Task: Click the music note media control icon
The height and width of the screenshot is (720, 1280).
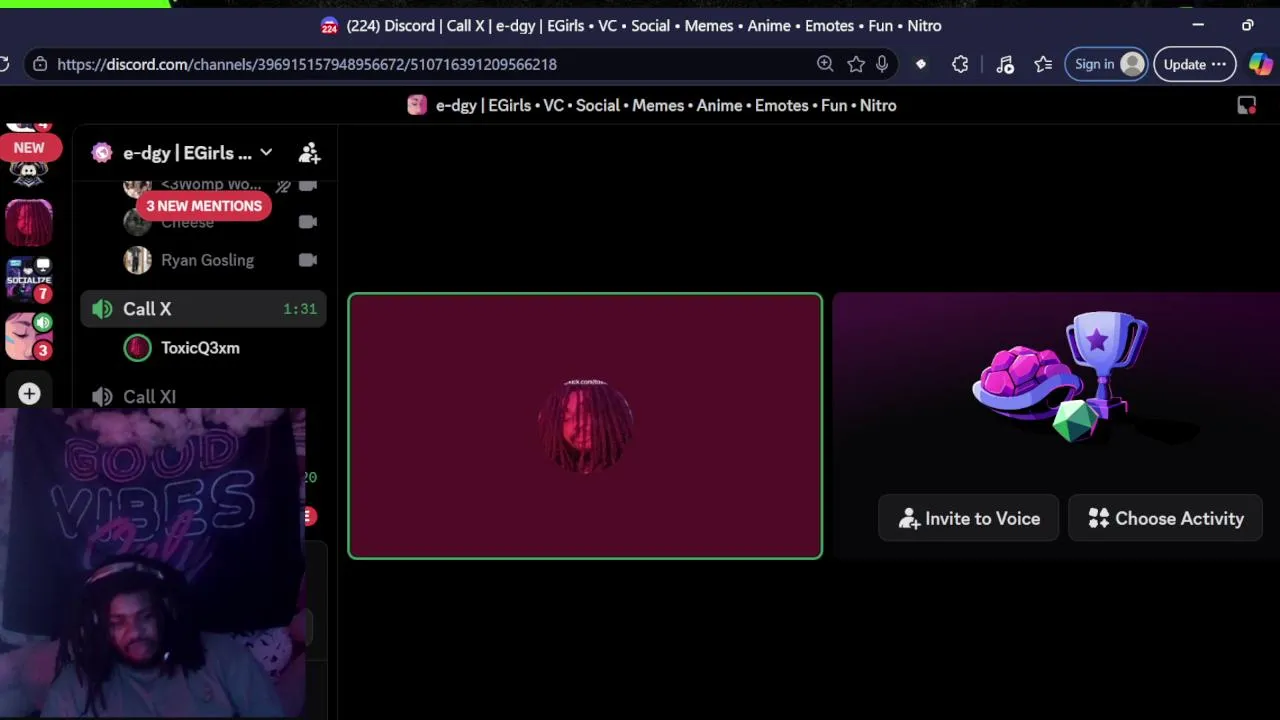Action: point(1005,64)
